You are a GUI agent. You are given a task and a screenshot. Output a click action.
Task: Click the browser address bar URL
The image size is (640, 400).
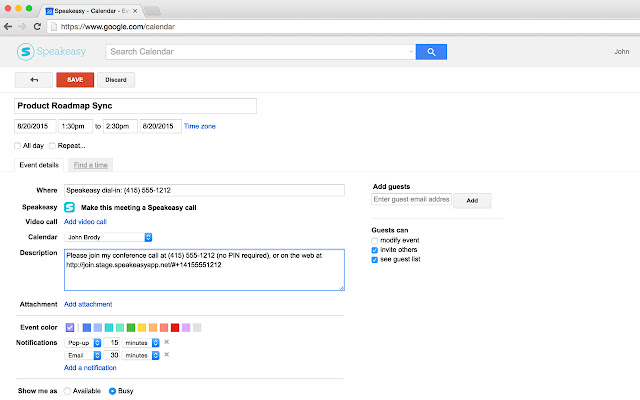118,27
